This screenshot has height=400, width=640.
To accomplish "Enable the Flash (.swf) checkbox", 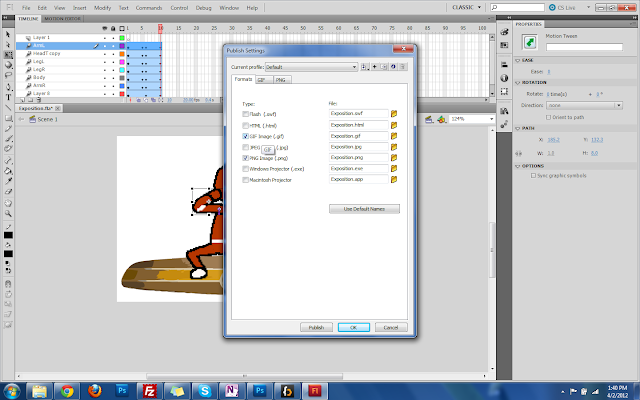I will 245,114.
